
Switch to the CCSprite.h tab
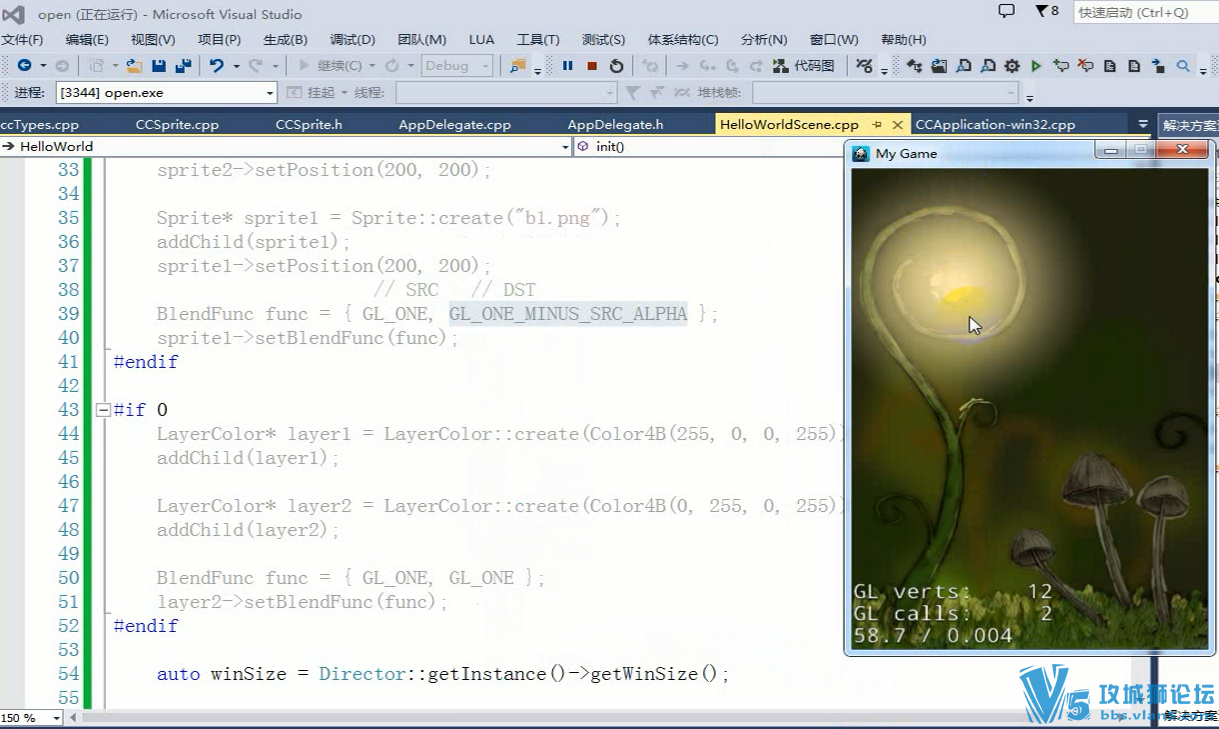(309, 125)
